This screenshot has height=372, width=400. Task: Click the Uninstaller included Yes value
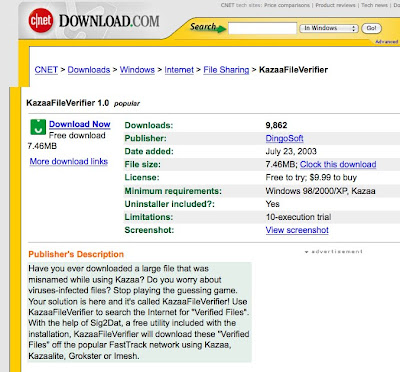click(x=272, y=204)
